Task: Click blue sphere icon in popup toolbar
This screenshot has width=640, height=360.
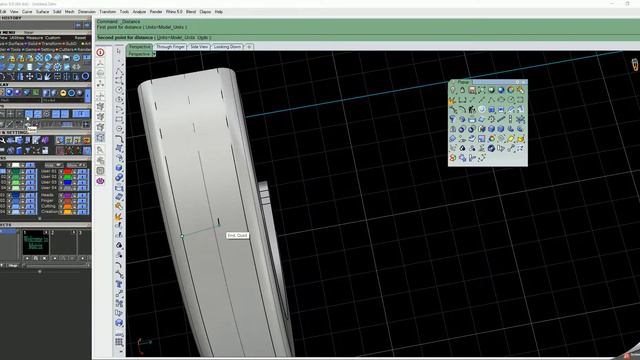Action: (501, 90)
